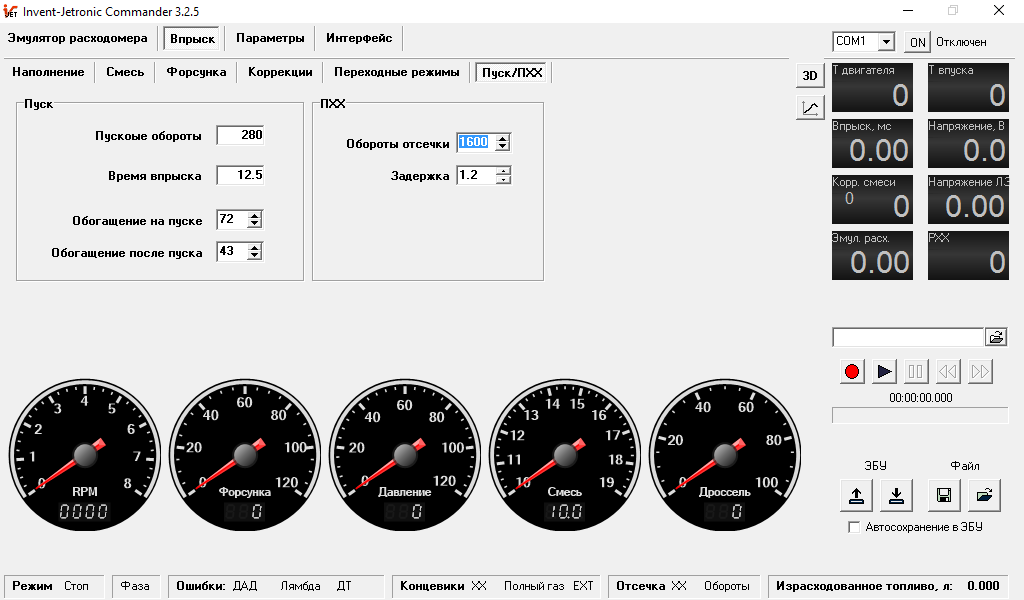The image size is (1024, 600).
Task: Select the Эмулятор расходомера tab
Action: coord(78,38)
